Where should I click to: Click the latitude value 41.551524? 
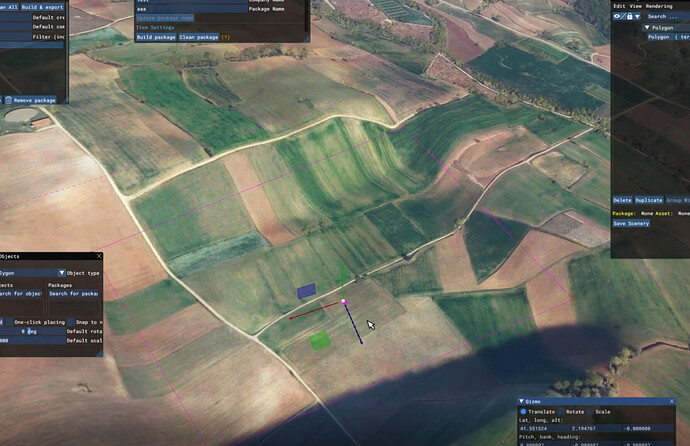click(x=543, y=428)
